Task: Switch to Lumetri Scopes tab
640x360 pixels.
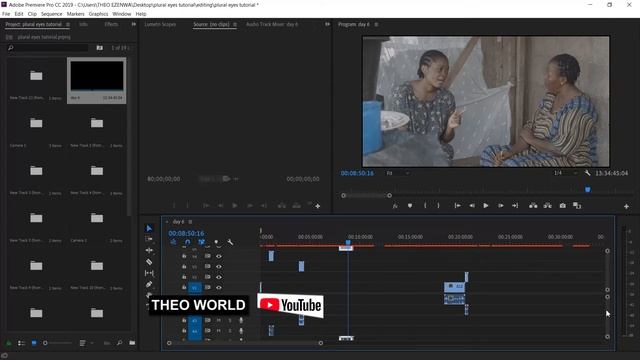Action: pos(160,24)
